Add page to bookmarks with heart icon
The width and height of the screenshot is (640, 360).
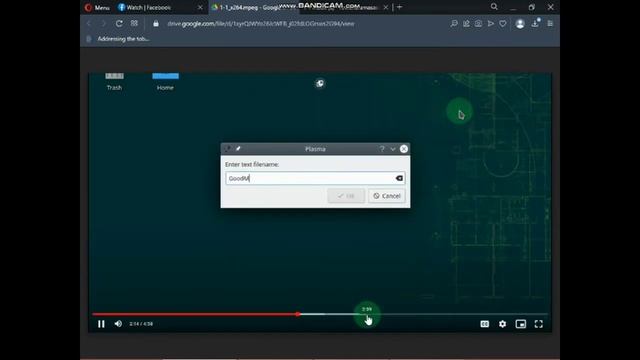[503, 24]
